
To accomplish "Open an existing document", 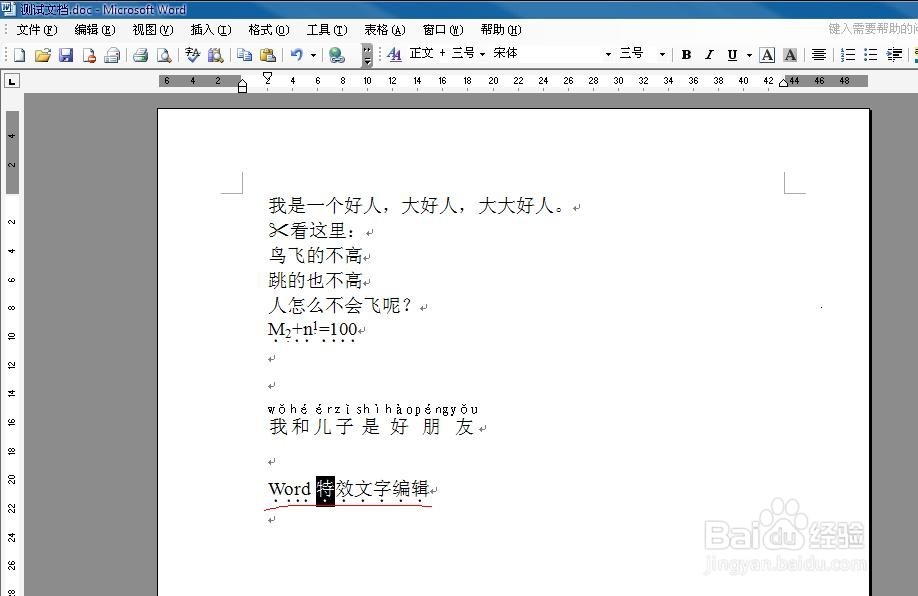I will pos(41,54).
